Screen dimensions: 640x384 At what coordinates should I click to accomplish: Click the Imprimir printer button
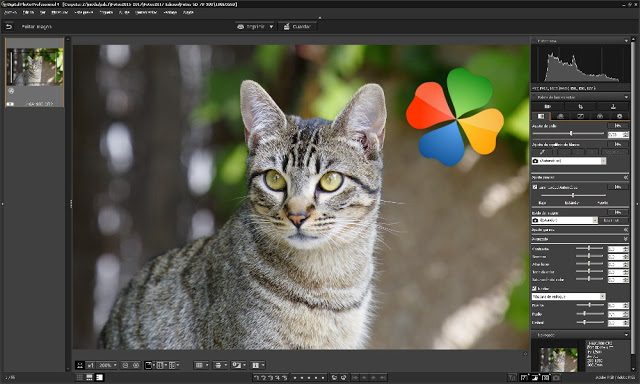point(251,27)
